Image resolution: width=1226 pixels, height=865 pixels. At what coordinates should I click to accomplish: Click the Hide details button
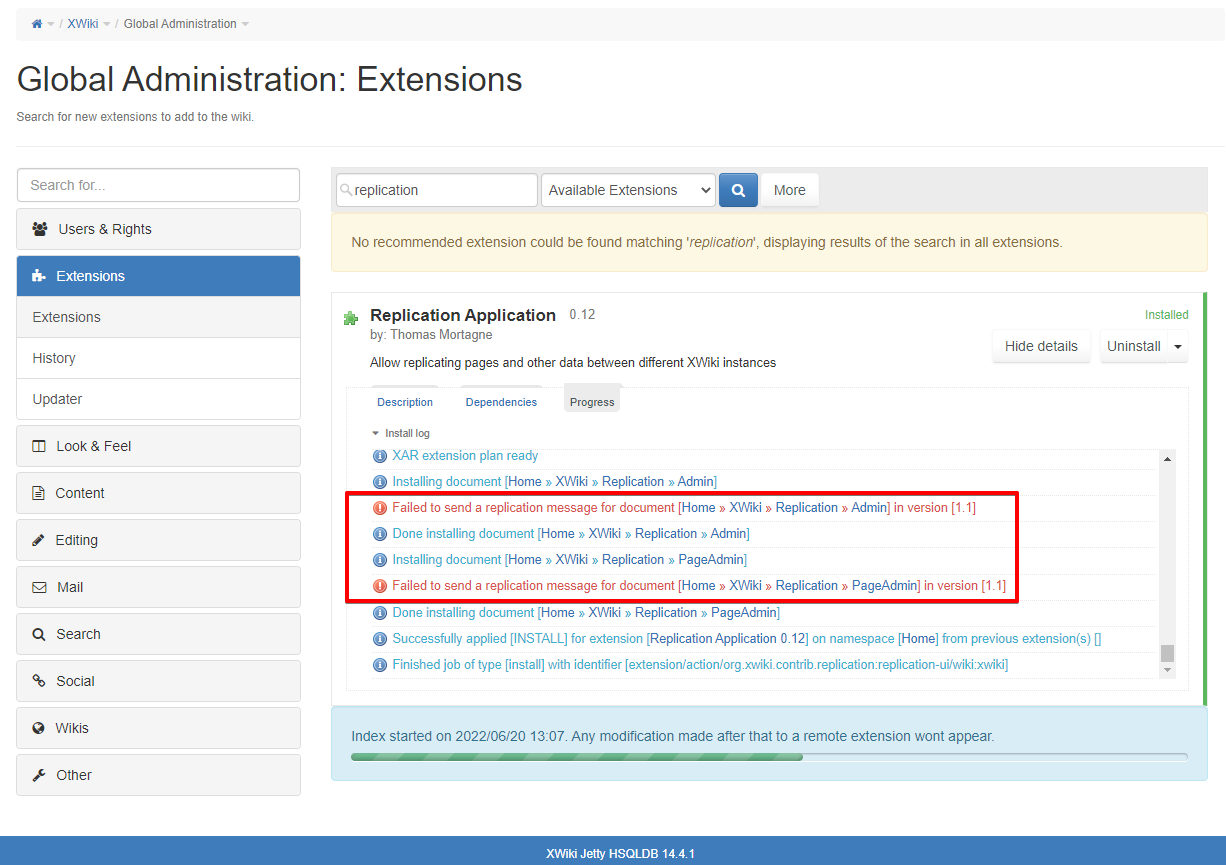[x=1041, y=346]
